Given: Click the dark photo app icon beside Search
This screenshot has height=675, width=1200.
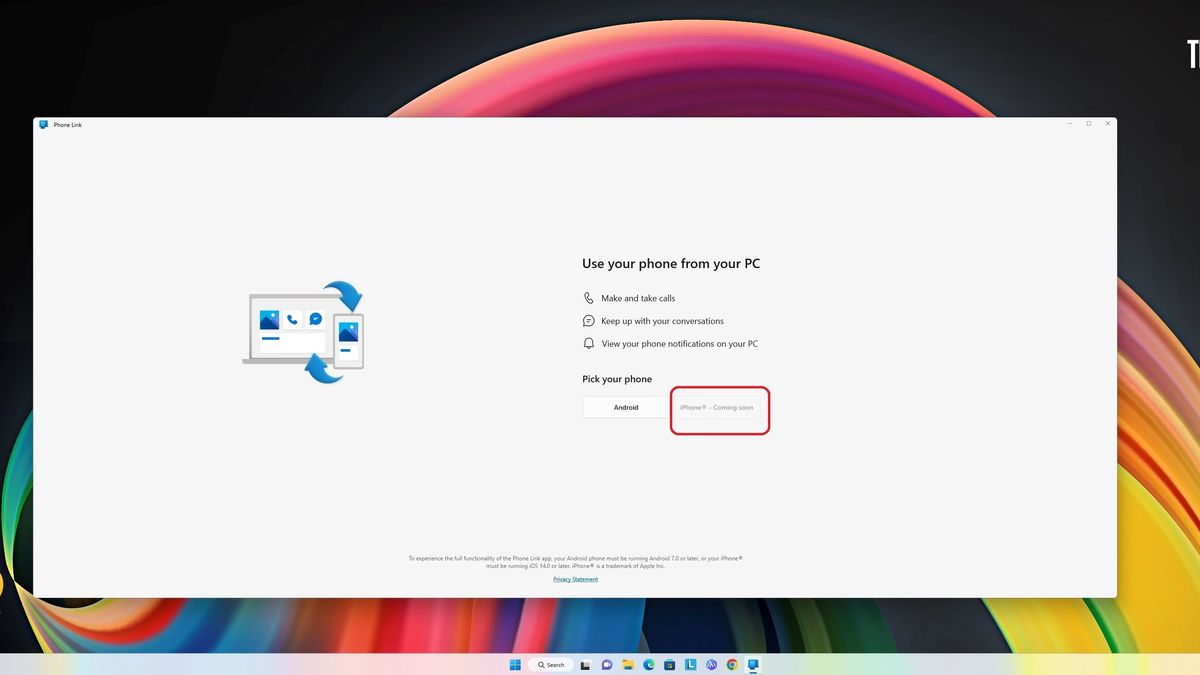Looking at the screenshot, I should coord(586,664).
